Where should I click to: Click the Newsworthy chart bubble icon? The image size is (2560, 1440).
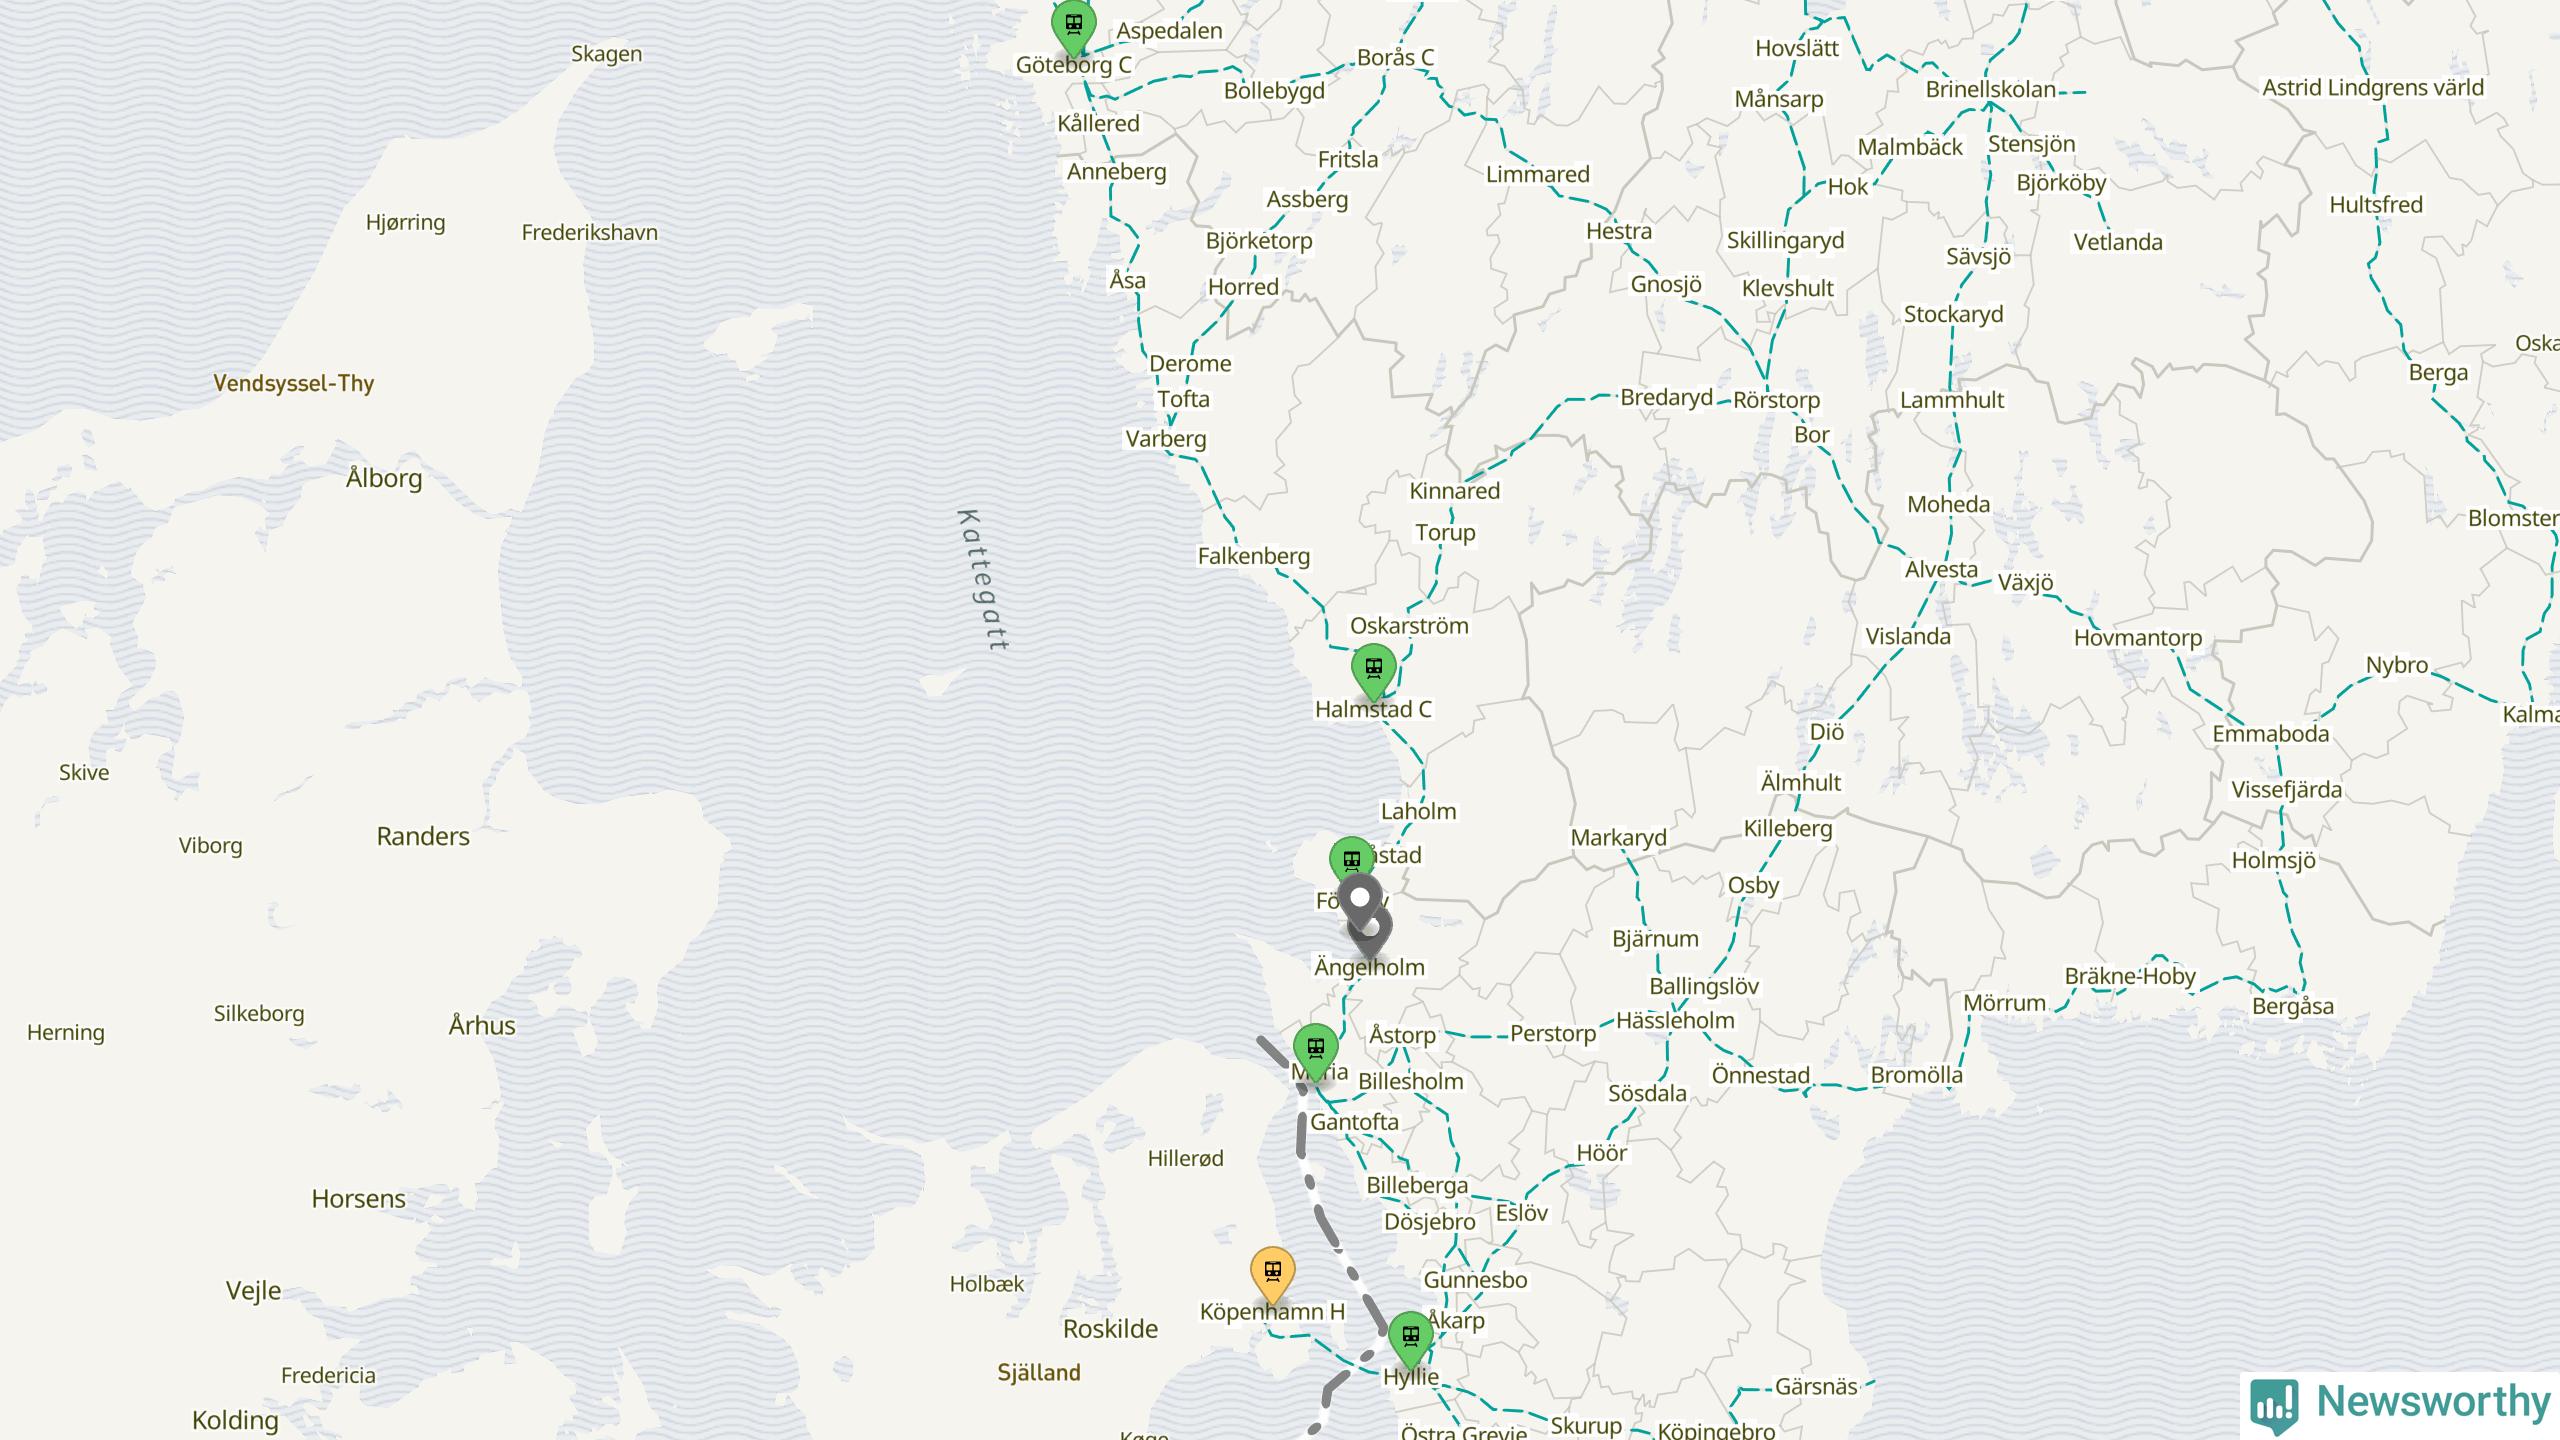(2274, 1405)
